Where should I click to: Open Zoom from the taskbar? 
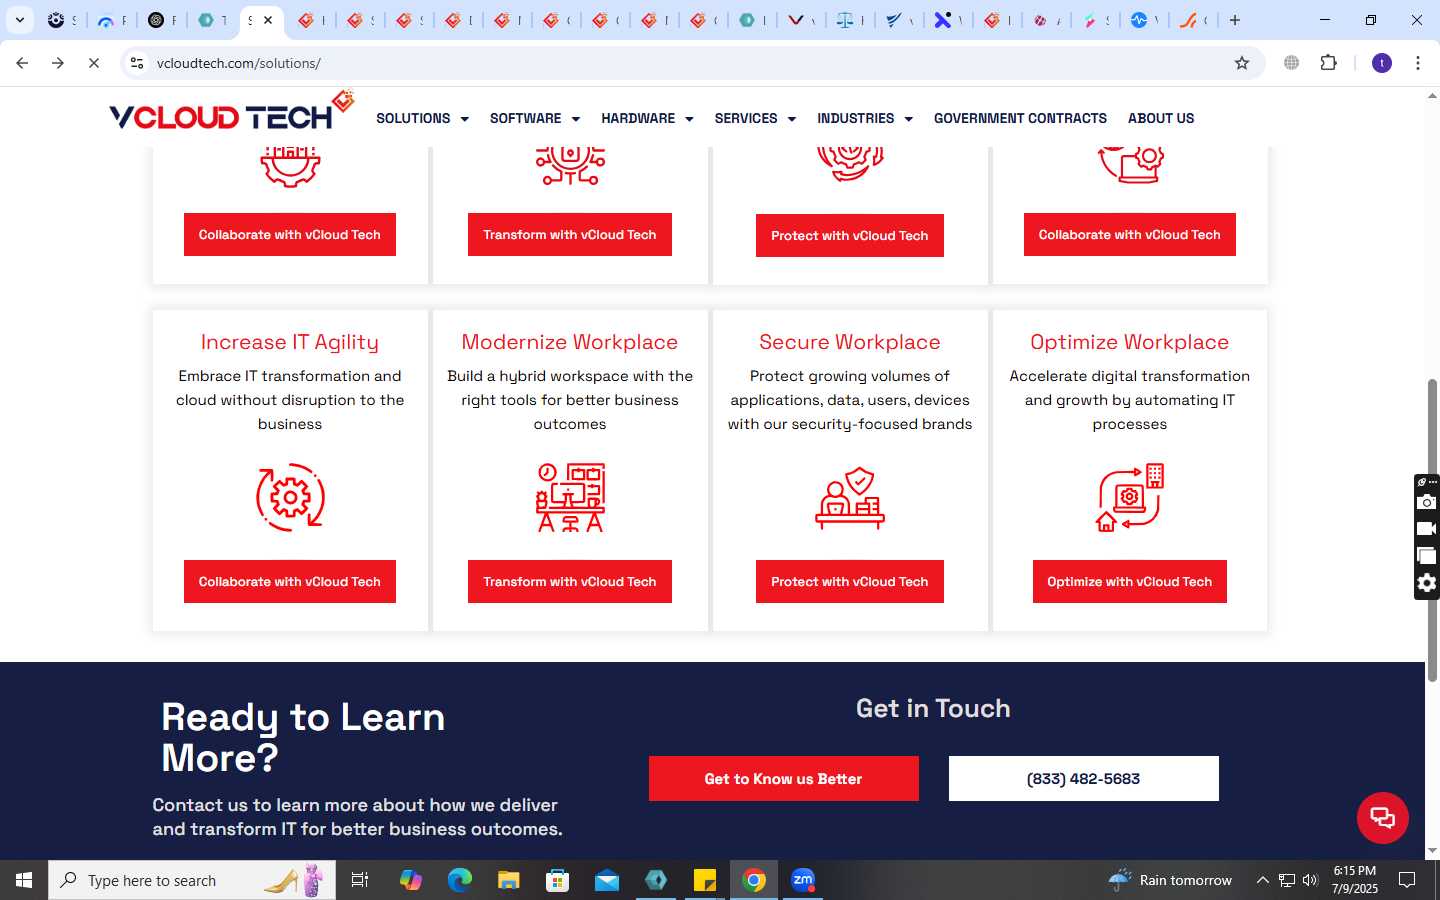click(803, 880)
